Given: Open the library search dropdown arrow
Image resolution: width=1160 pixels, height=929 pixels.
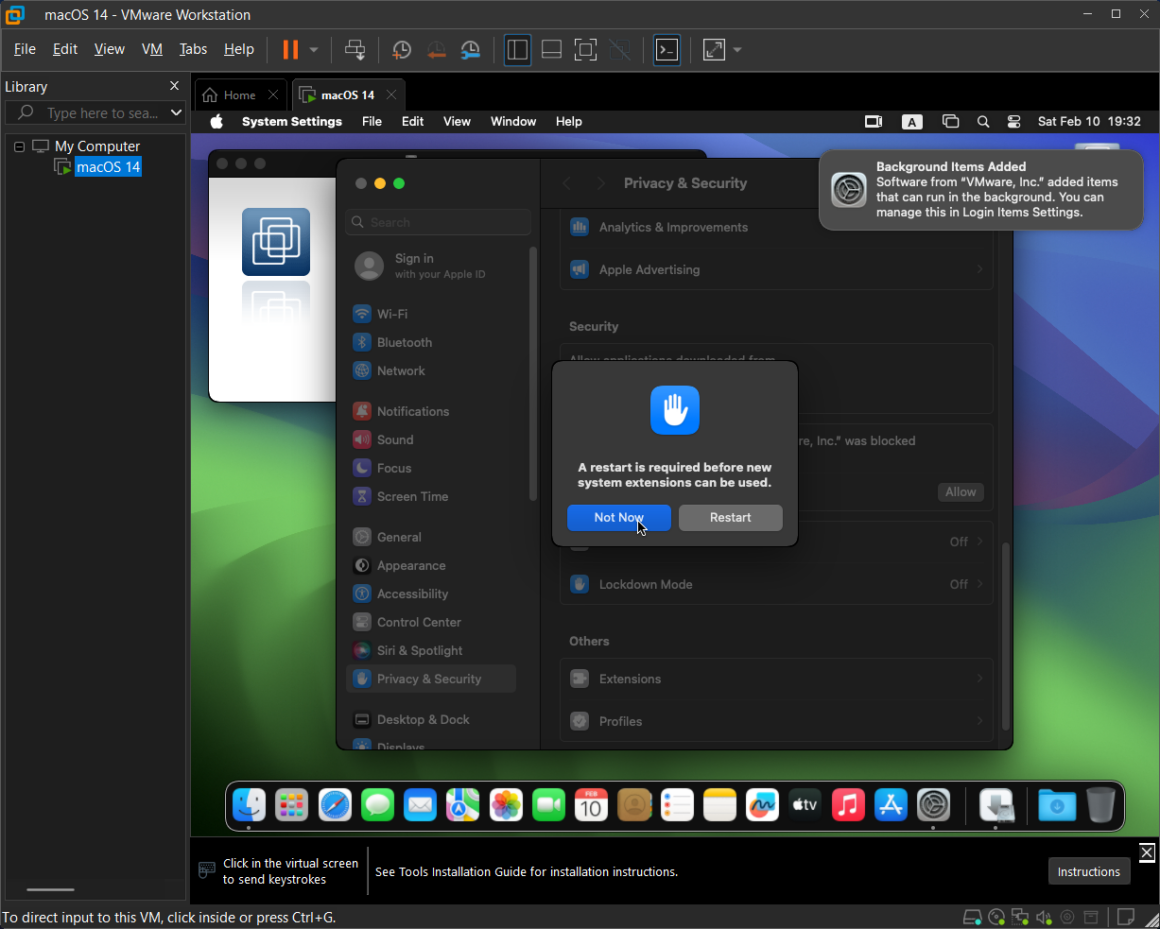Looking at the screenshot, I should (176, 112).
